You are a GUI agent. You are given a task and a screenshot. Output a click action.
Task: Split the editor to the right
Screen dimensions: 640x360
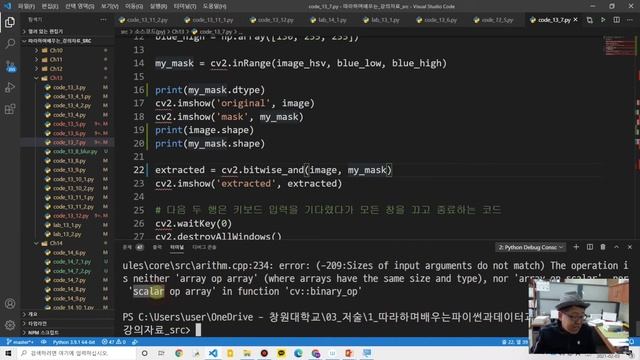click(616, 20)
